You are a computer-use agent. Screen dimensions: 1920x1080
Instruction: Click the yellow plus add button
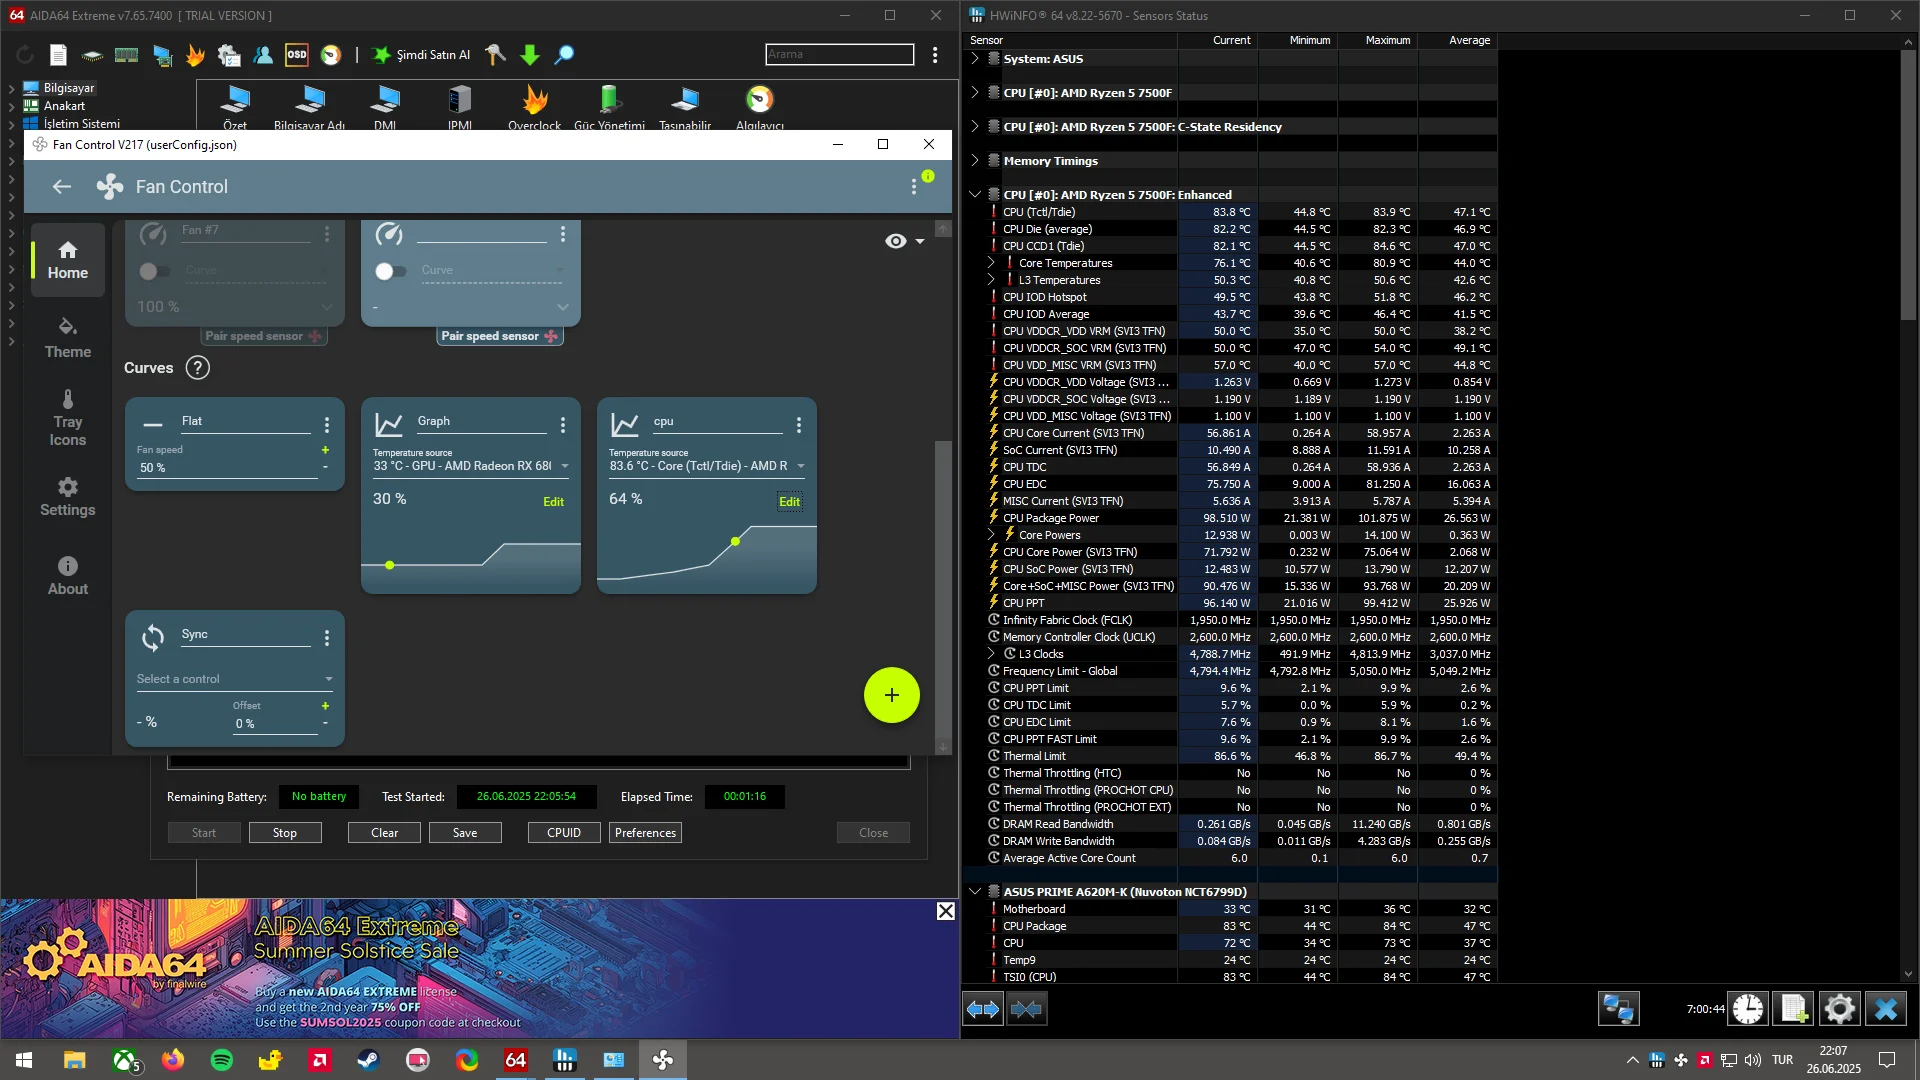point(891,695)
